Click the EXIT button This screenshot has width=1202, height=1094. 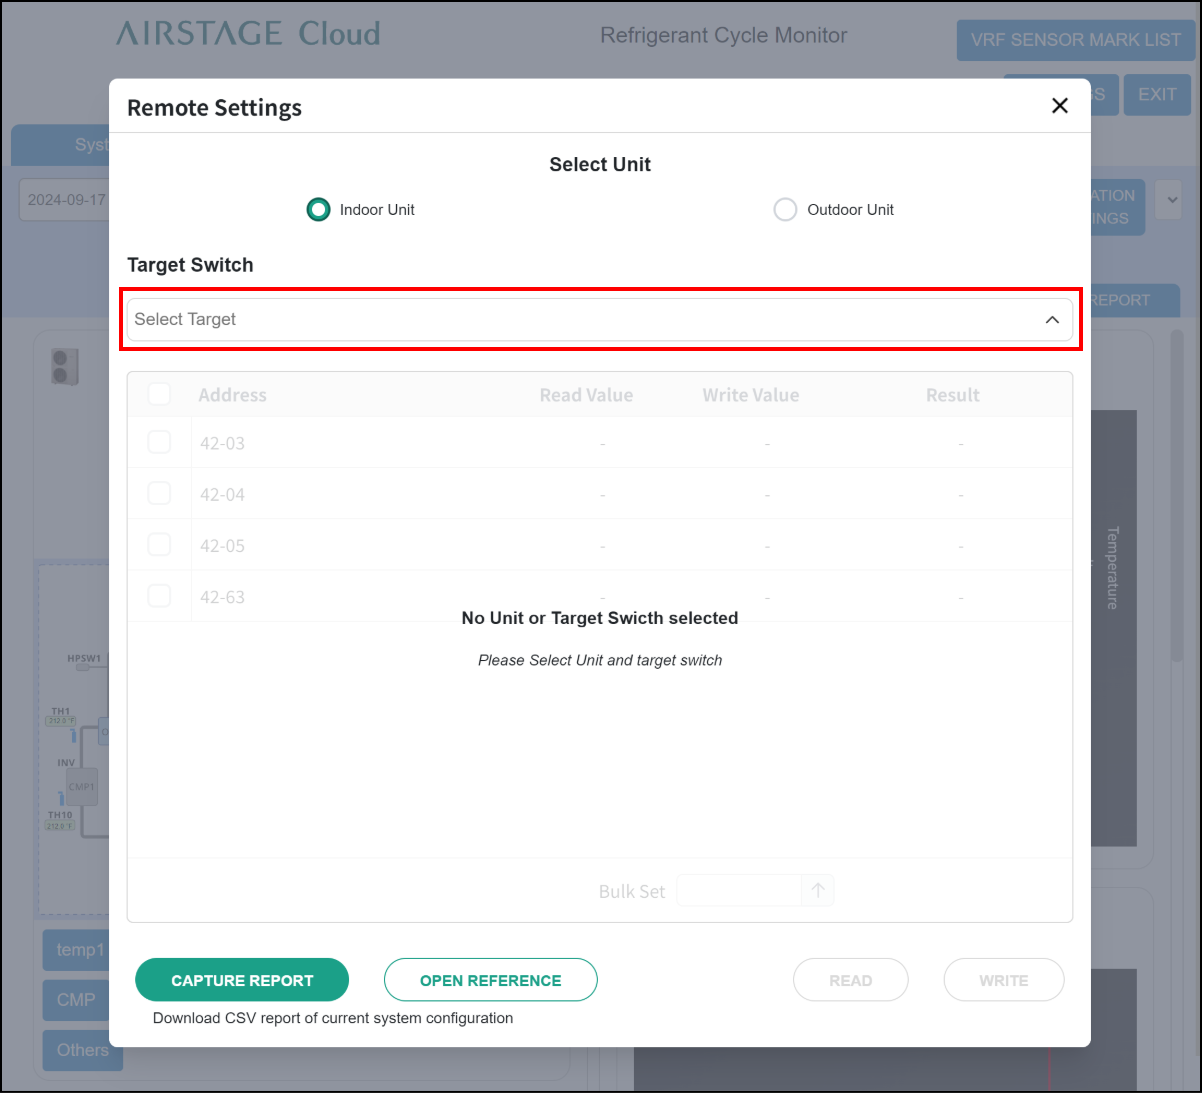(x=1157, y=94)
